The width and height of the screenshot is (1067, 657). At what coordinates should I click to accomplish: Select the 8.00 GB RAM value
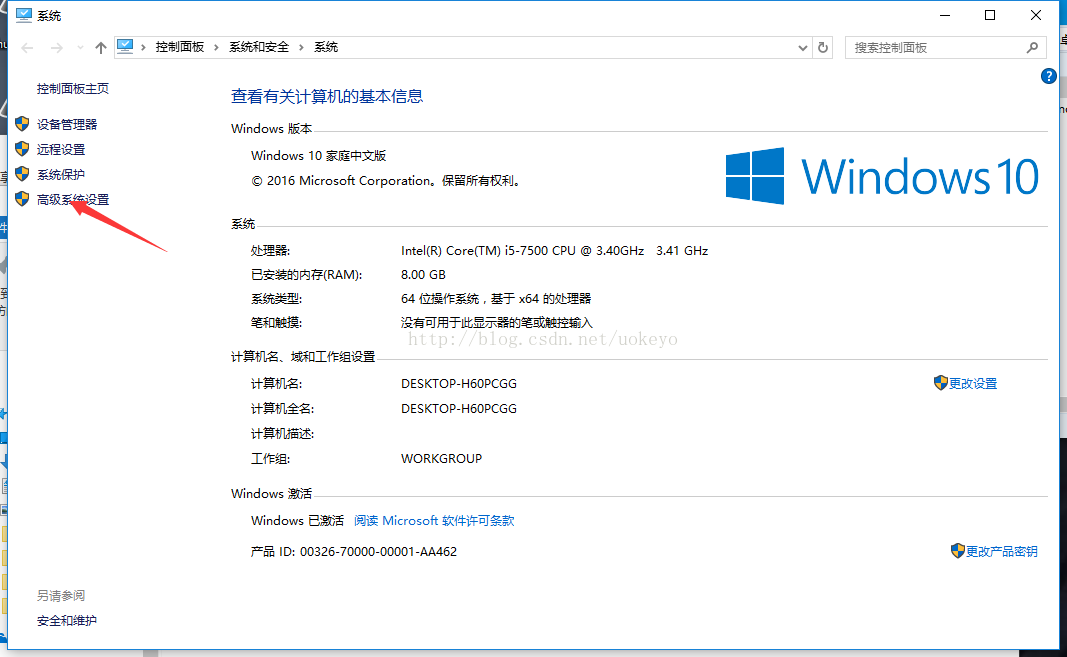click(423, 275)
